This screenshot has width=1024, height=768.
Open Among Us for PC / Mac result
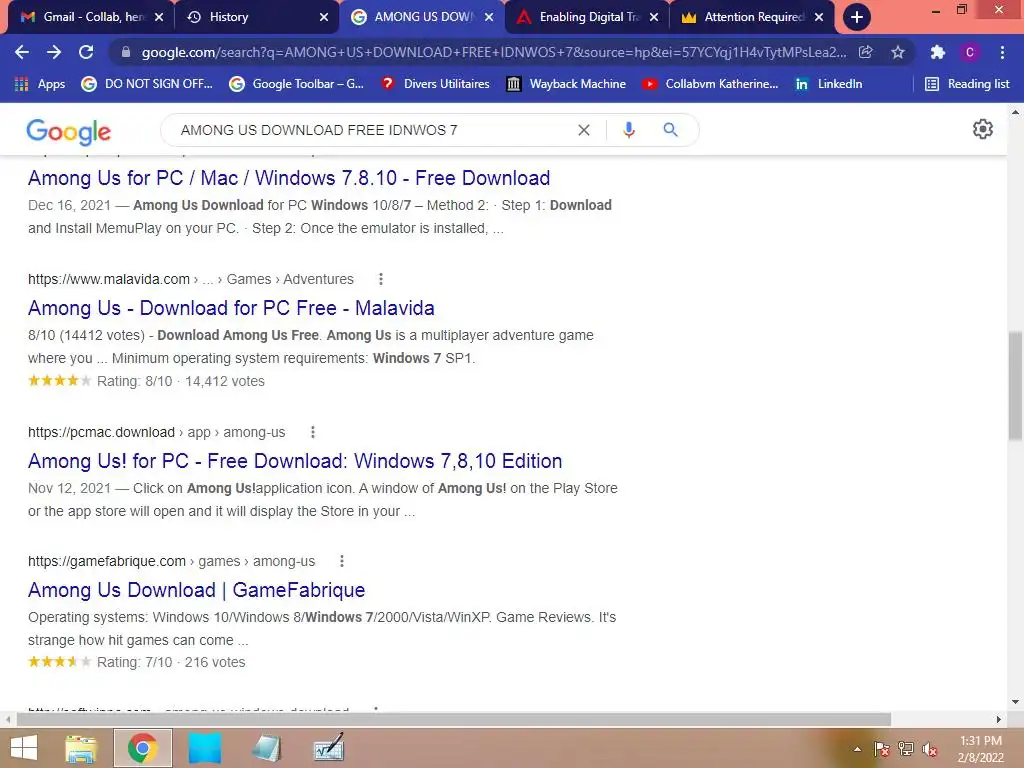coord(289,178)
